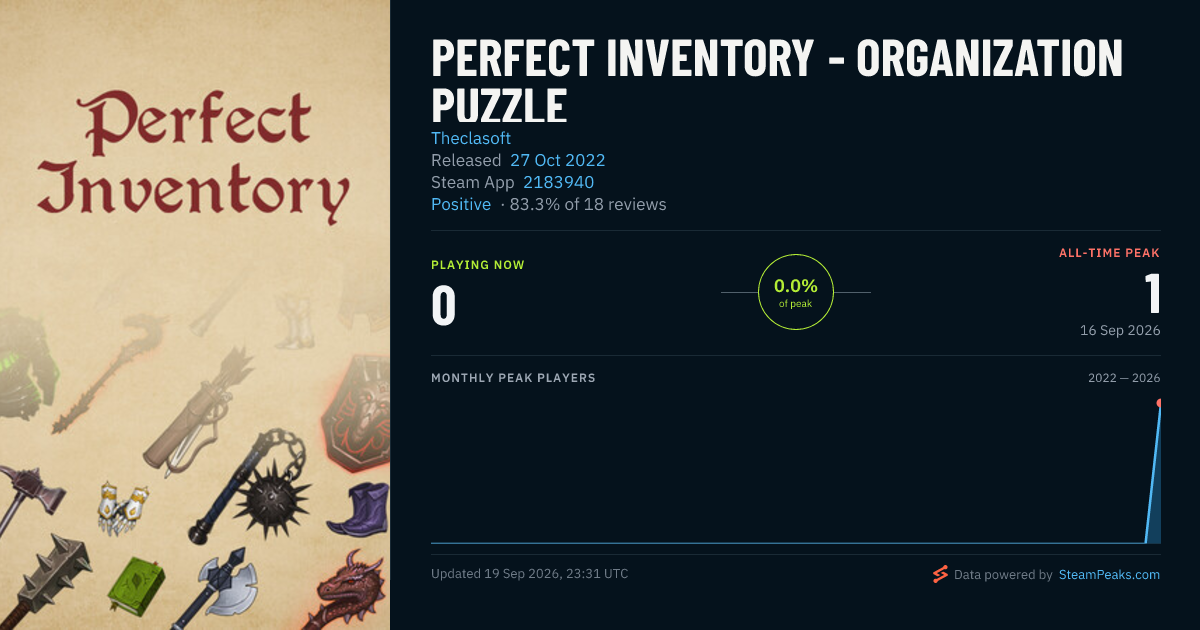Click the SteamPeaks logo icon

coord(940,574)
